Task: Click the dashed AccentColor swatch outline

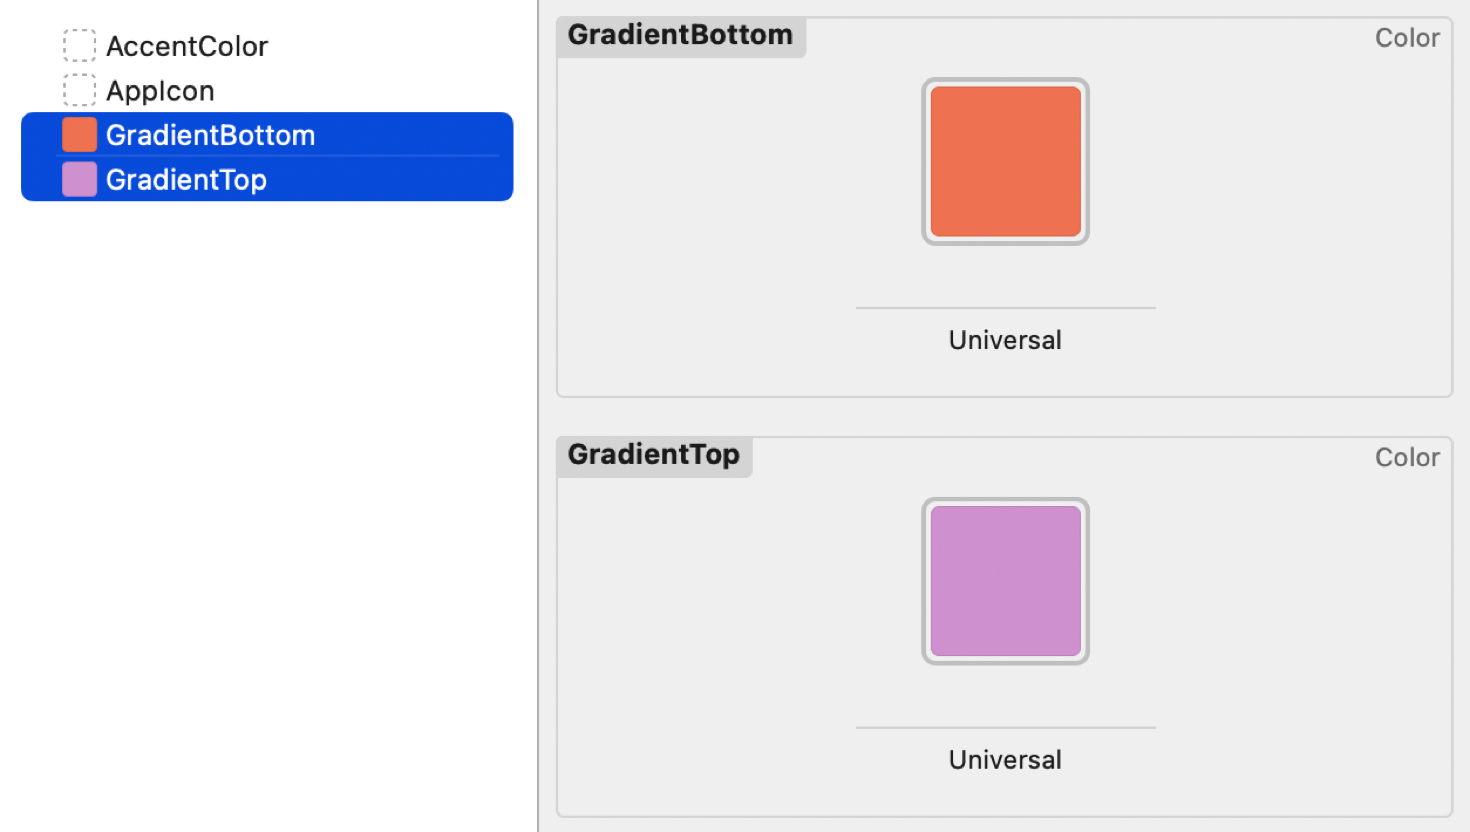Action: (x=79, y=45)
